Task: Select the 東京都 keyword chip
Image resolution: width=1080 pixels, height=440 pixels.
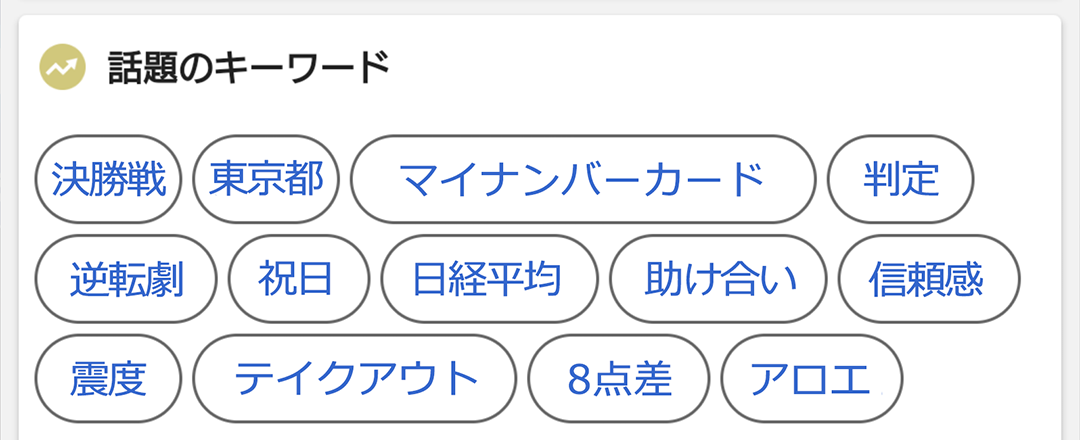Action: coord(266,179)
